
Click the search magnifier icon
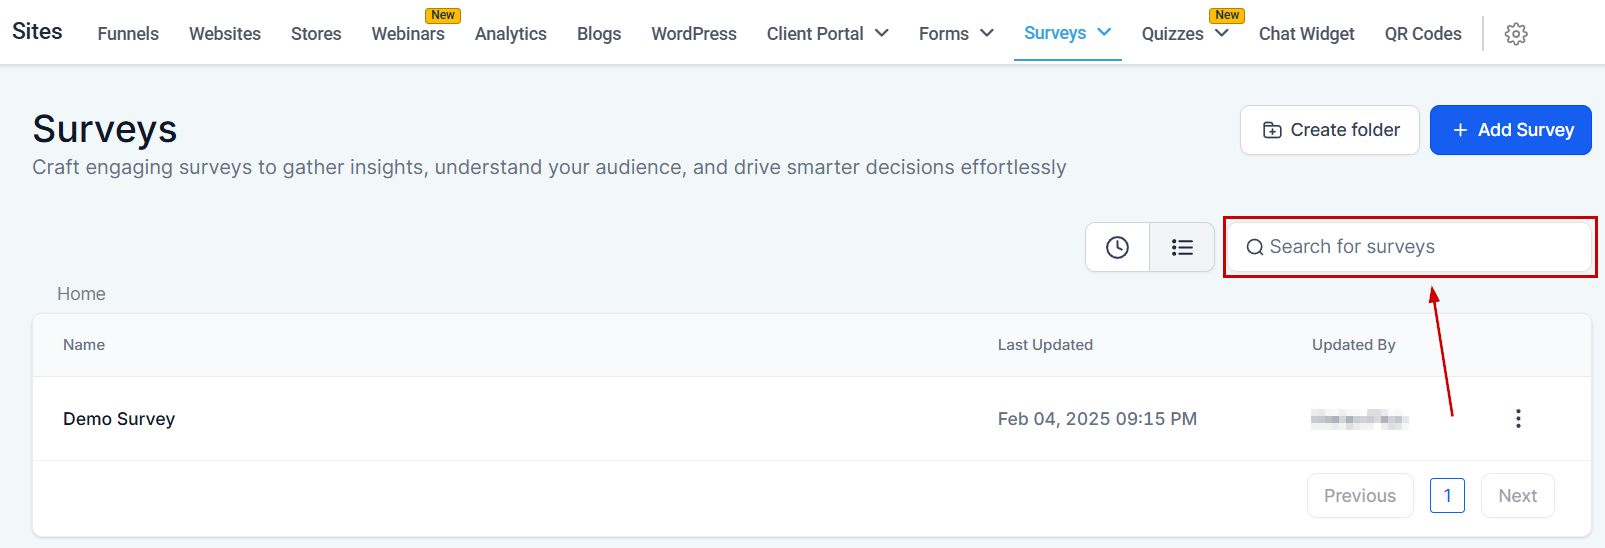click(1254, 247)
